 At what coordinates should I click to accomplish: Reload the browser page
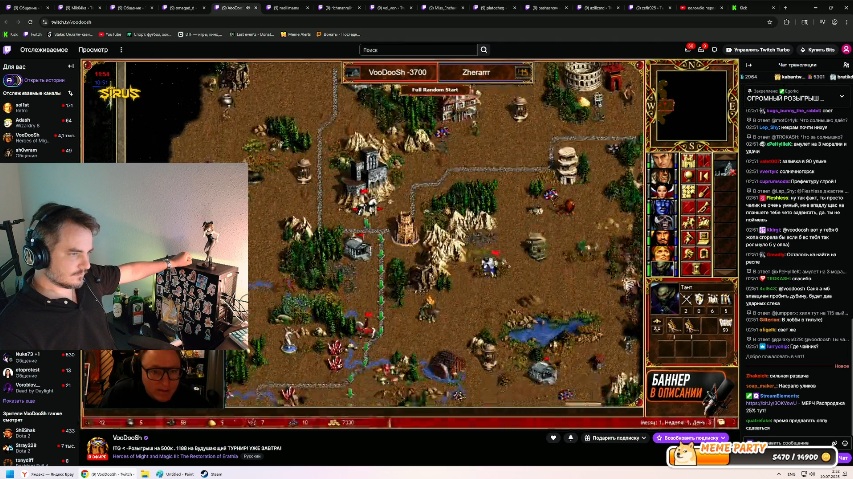pos(30,22)
